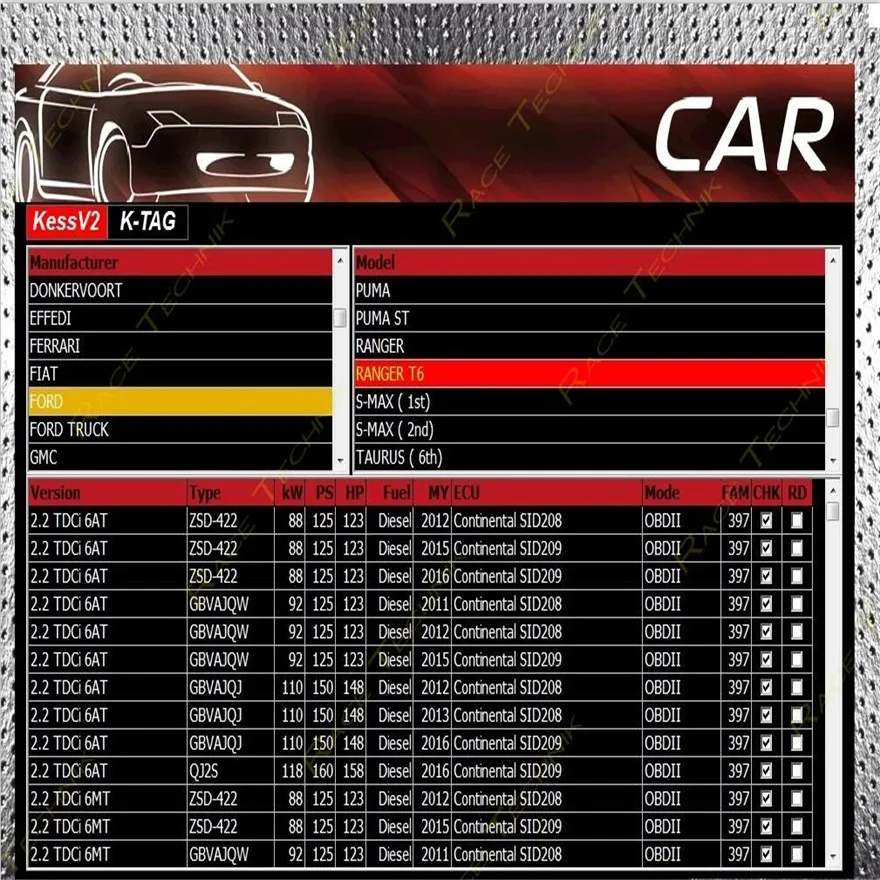880x880 pixels.
Task: Toggle CHK checkbox for 6AT ZSD-422 2016 row
Action: pos(766,576)
